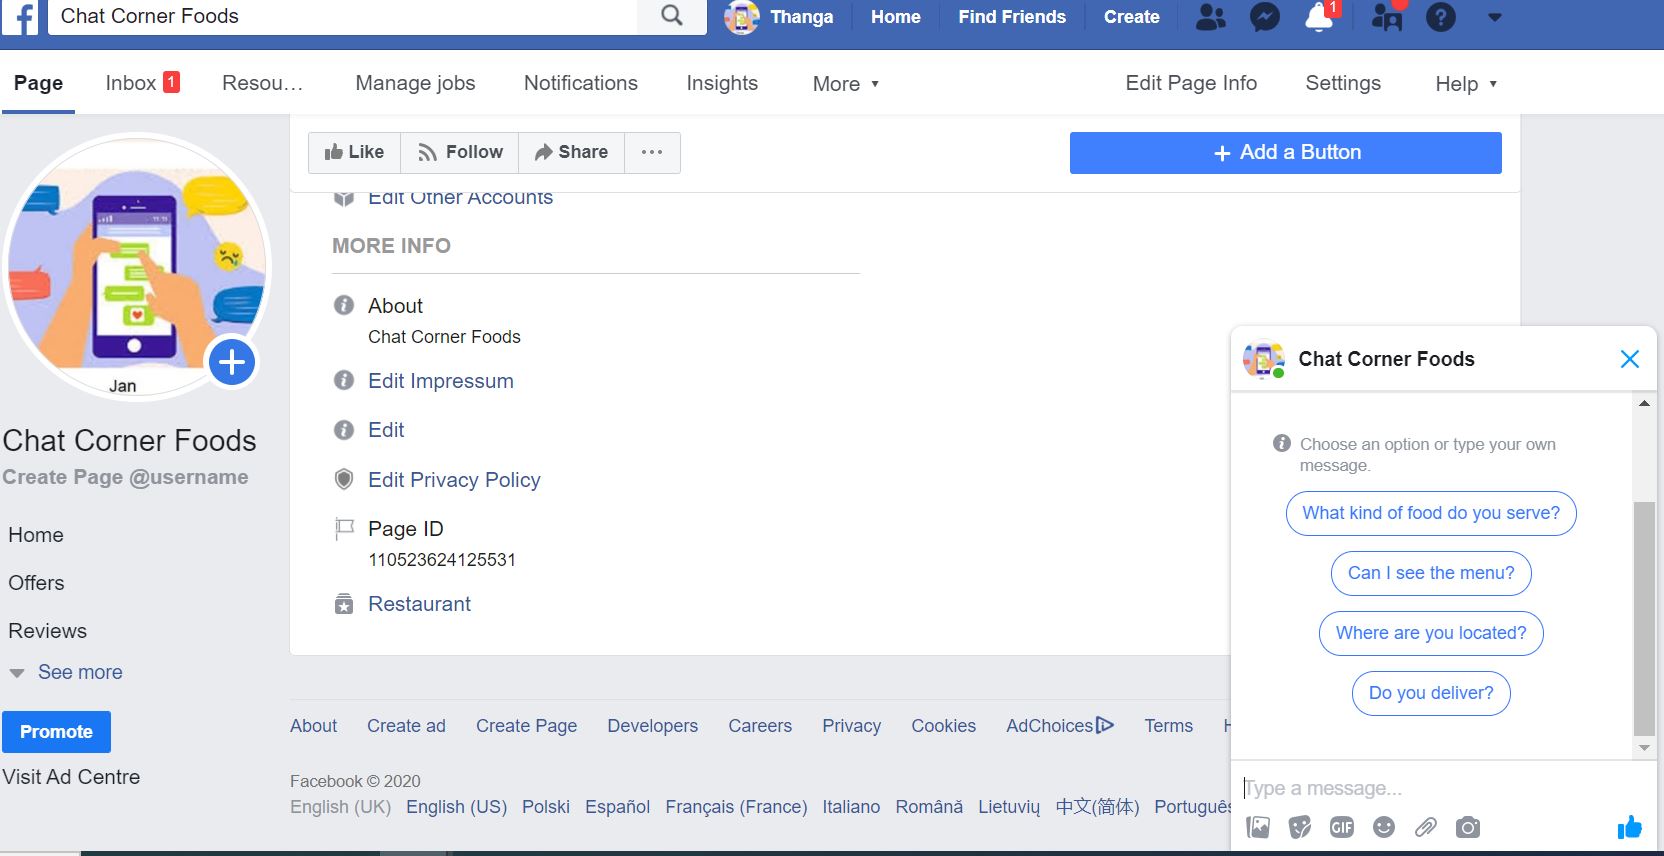Image resolution: width=1664 pixels, height=856 pixels.
Task: Click the Follow button
Action: click(460, 152)
